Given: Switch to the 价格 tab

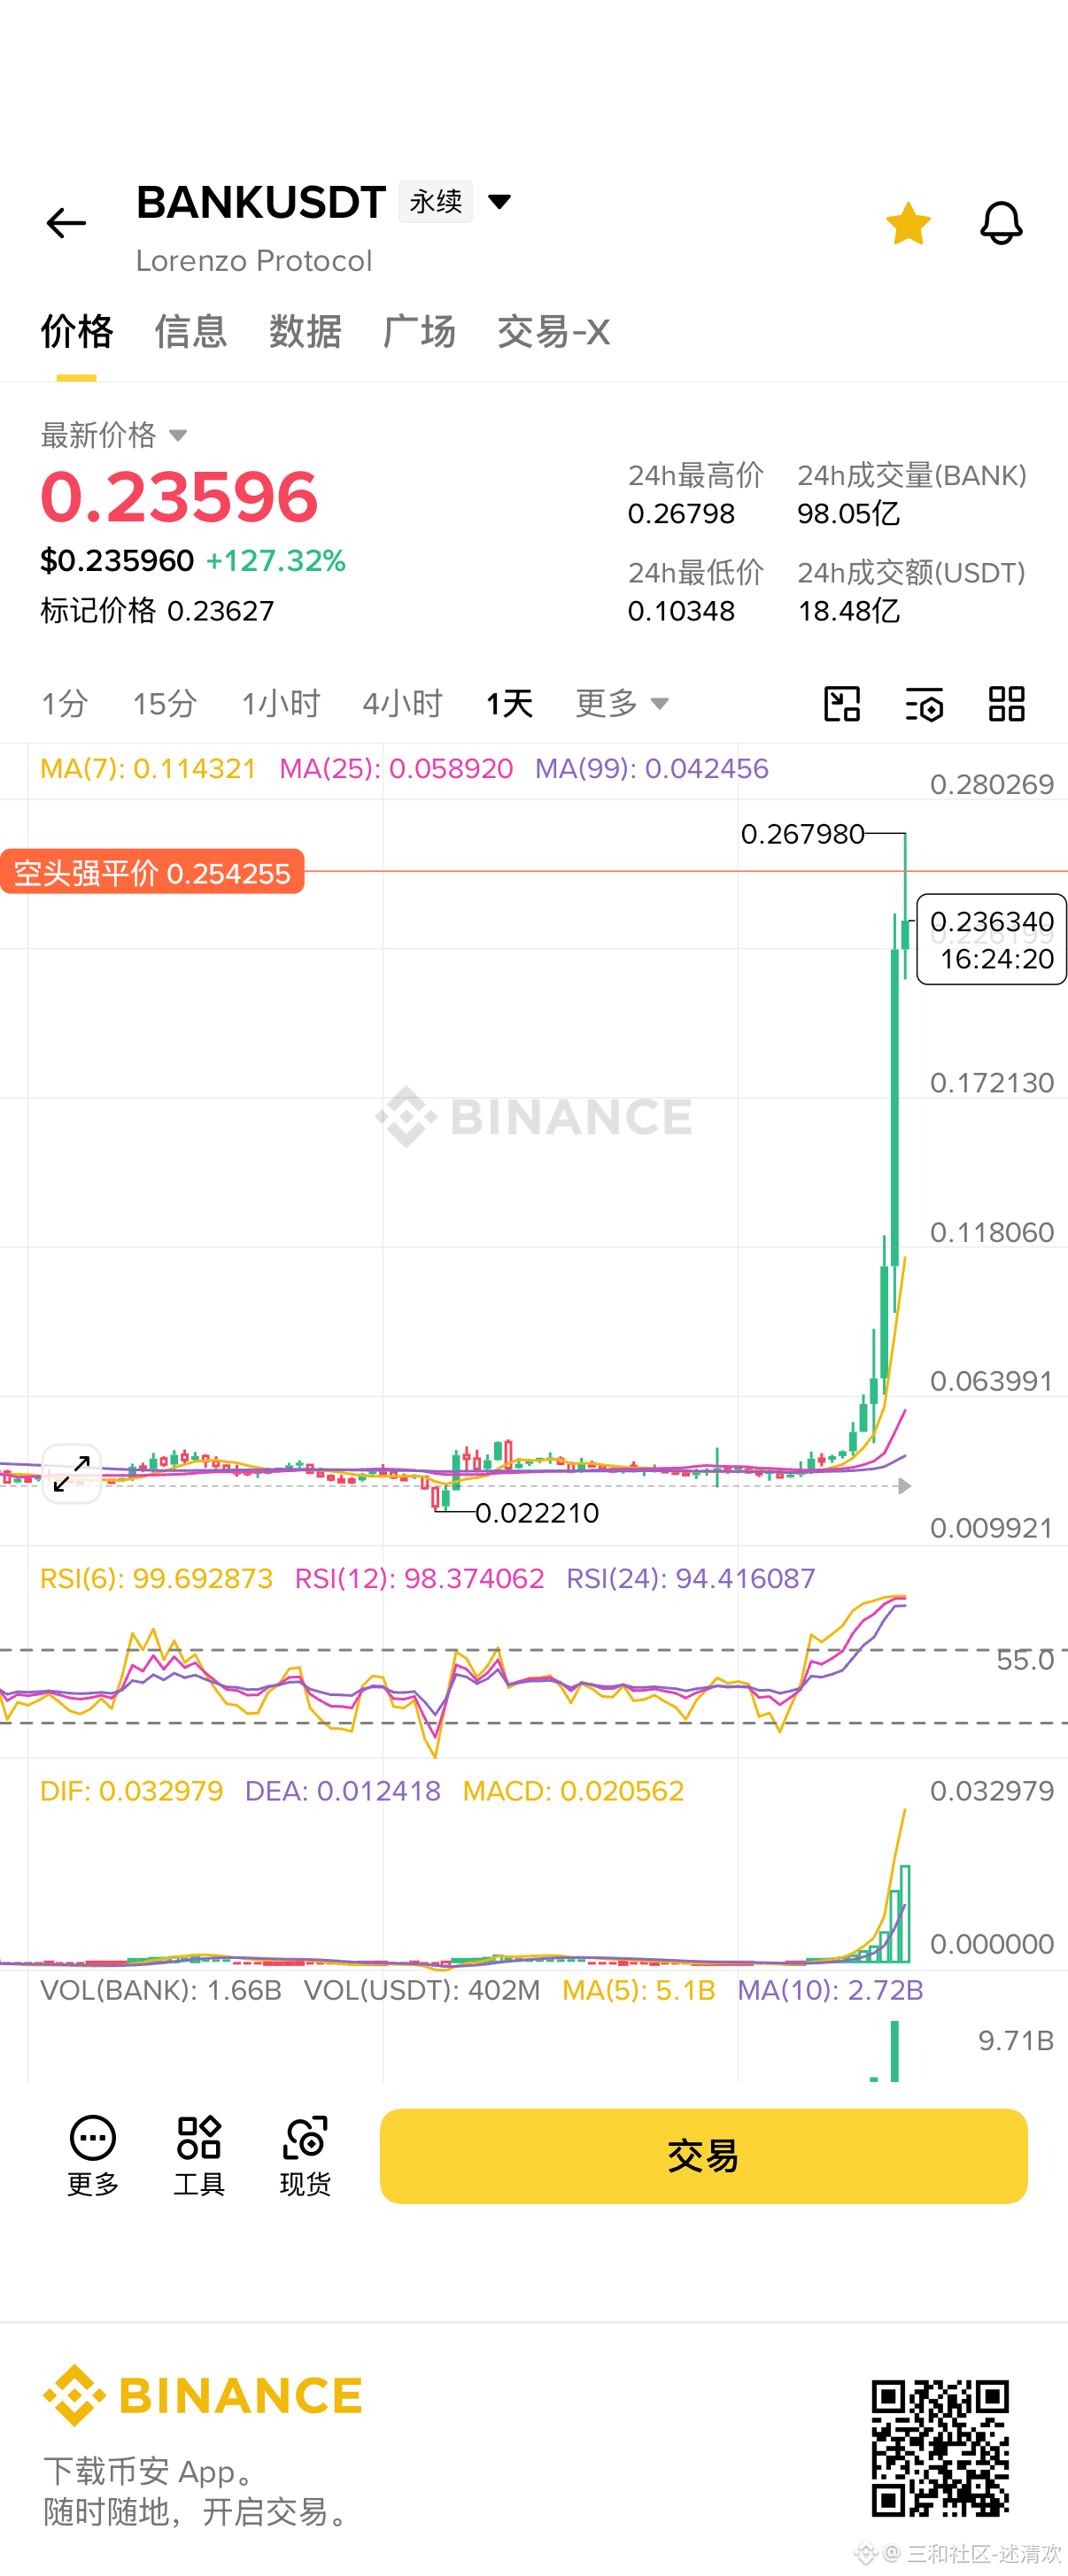Looking at the screenshot, I should click(77, 331).
